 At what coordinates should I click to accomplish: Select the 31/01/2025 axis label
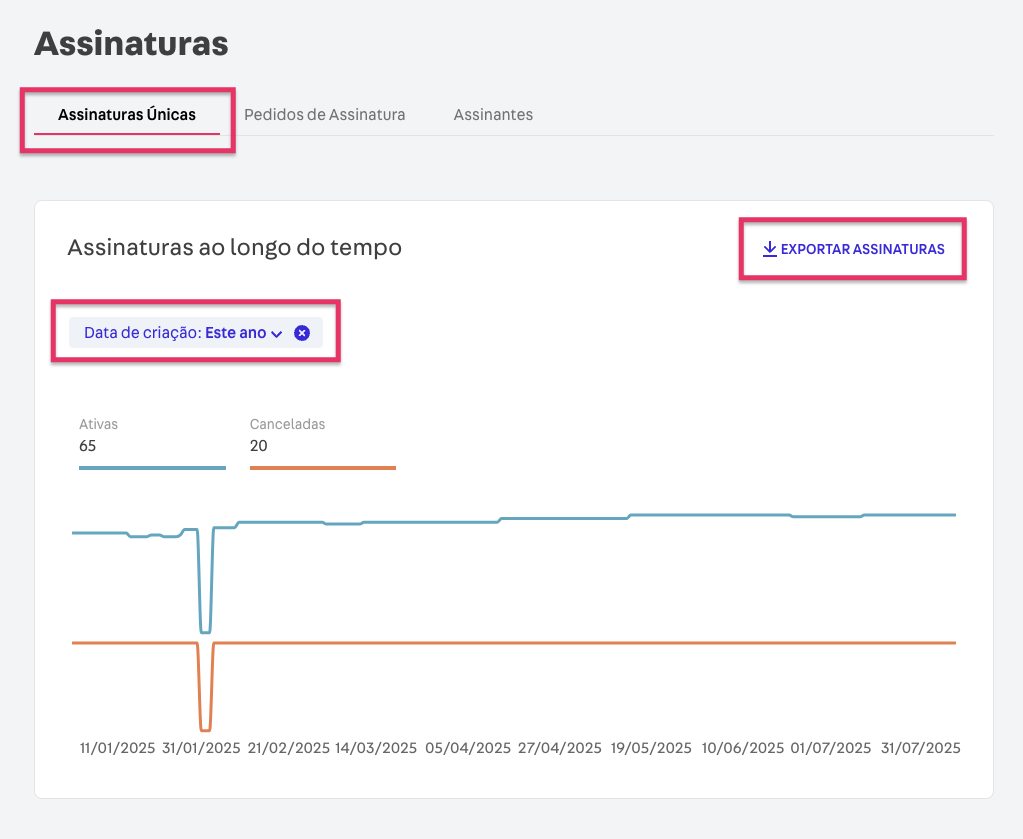tap(201, 748)
